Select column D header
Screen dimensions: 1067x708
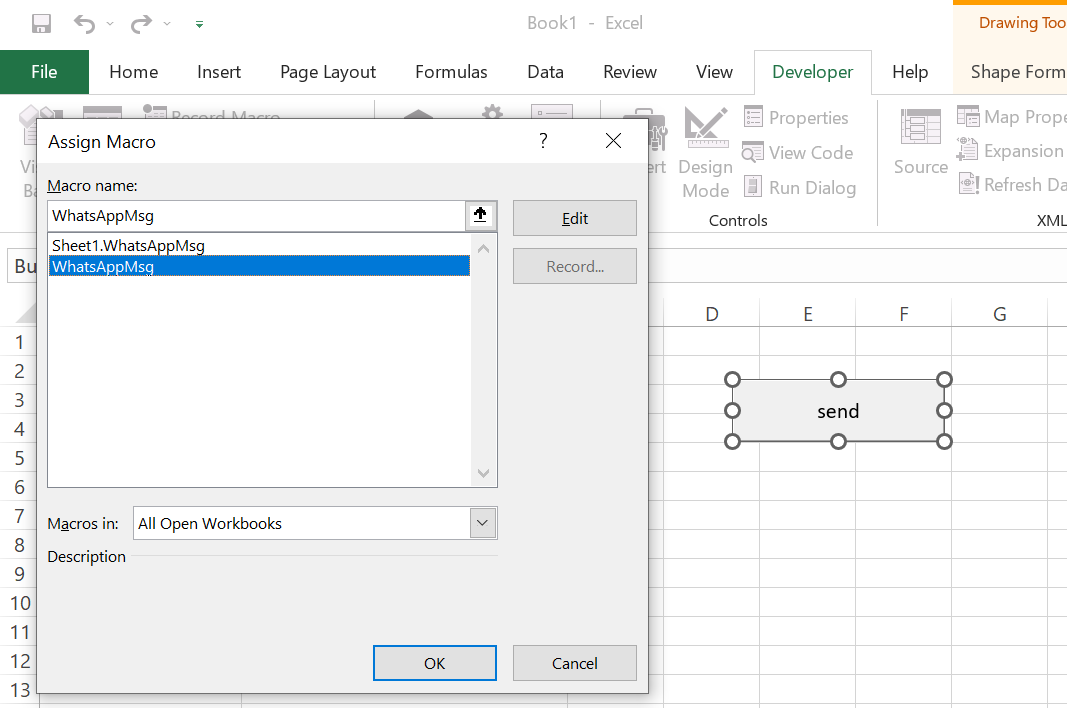click(x=712, y=314)
